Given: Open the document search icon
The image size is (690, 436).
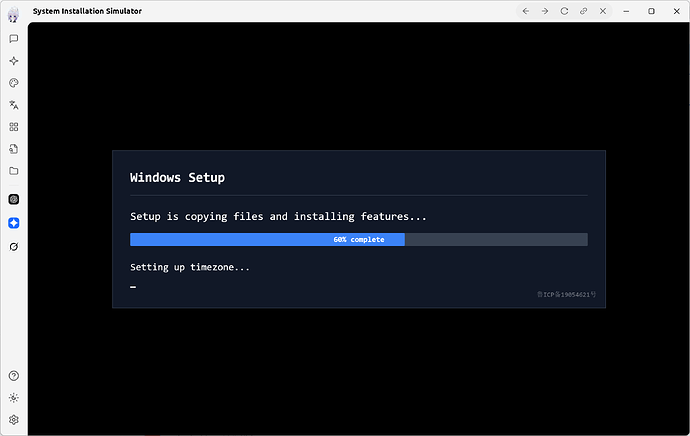Looking at the screenshot, I should [x=14, y=149].
